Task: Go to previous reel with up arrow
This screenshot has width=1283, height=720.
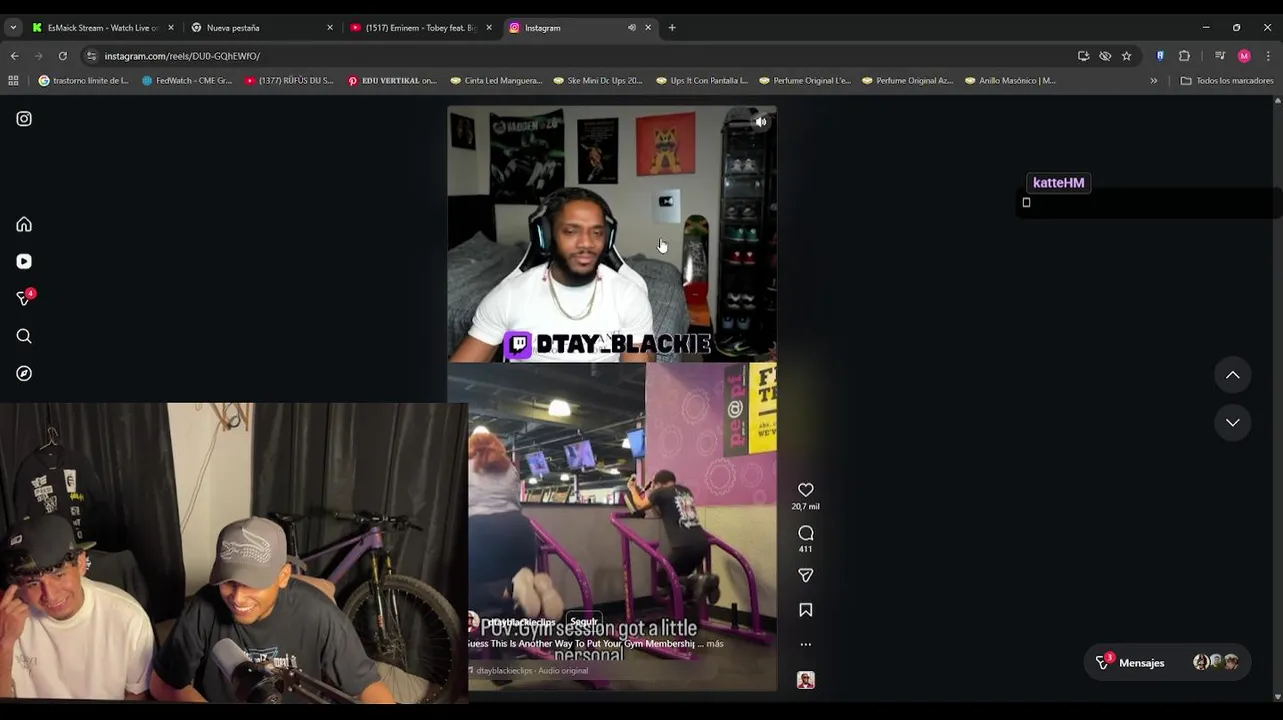Action: (1233, 375)
